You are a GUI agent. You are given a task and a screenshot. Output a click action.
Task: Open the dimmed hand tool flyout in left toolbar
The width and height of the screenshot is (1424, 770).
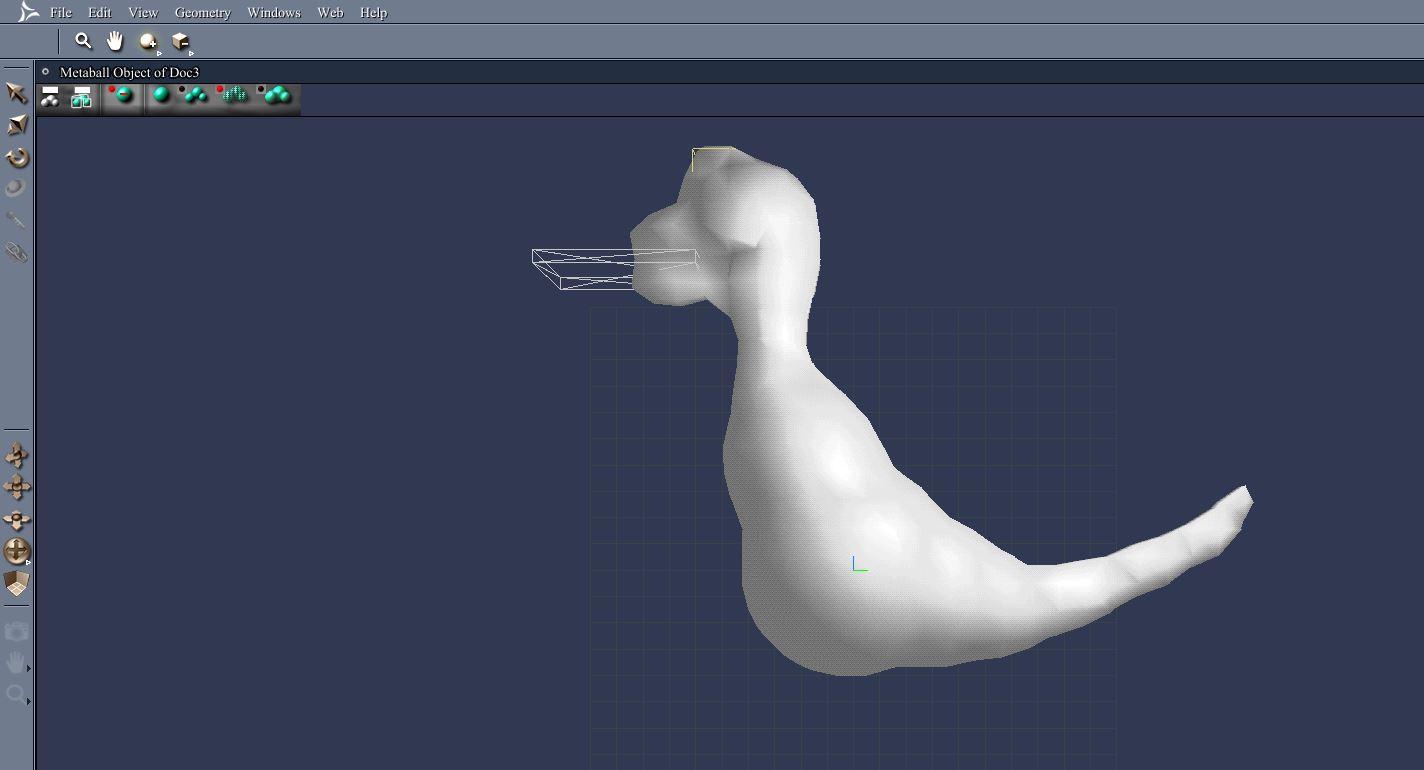tap(16, 662)
